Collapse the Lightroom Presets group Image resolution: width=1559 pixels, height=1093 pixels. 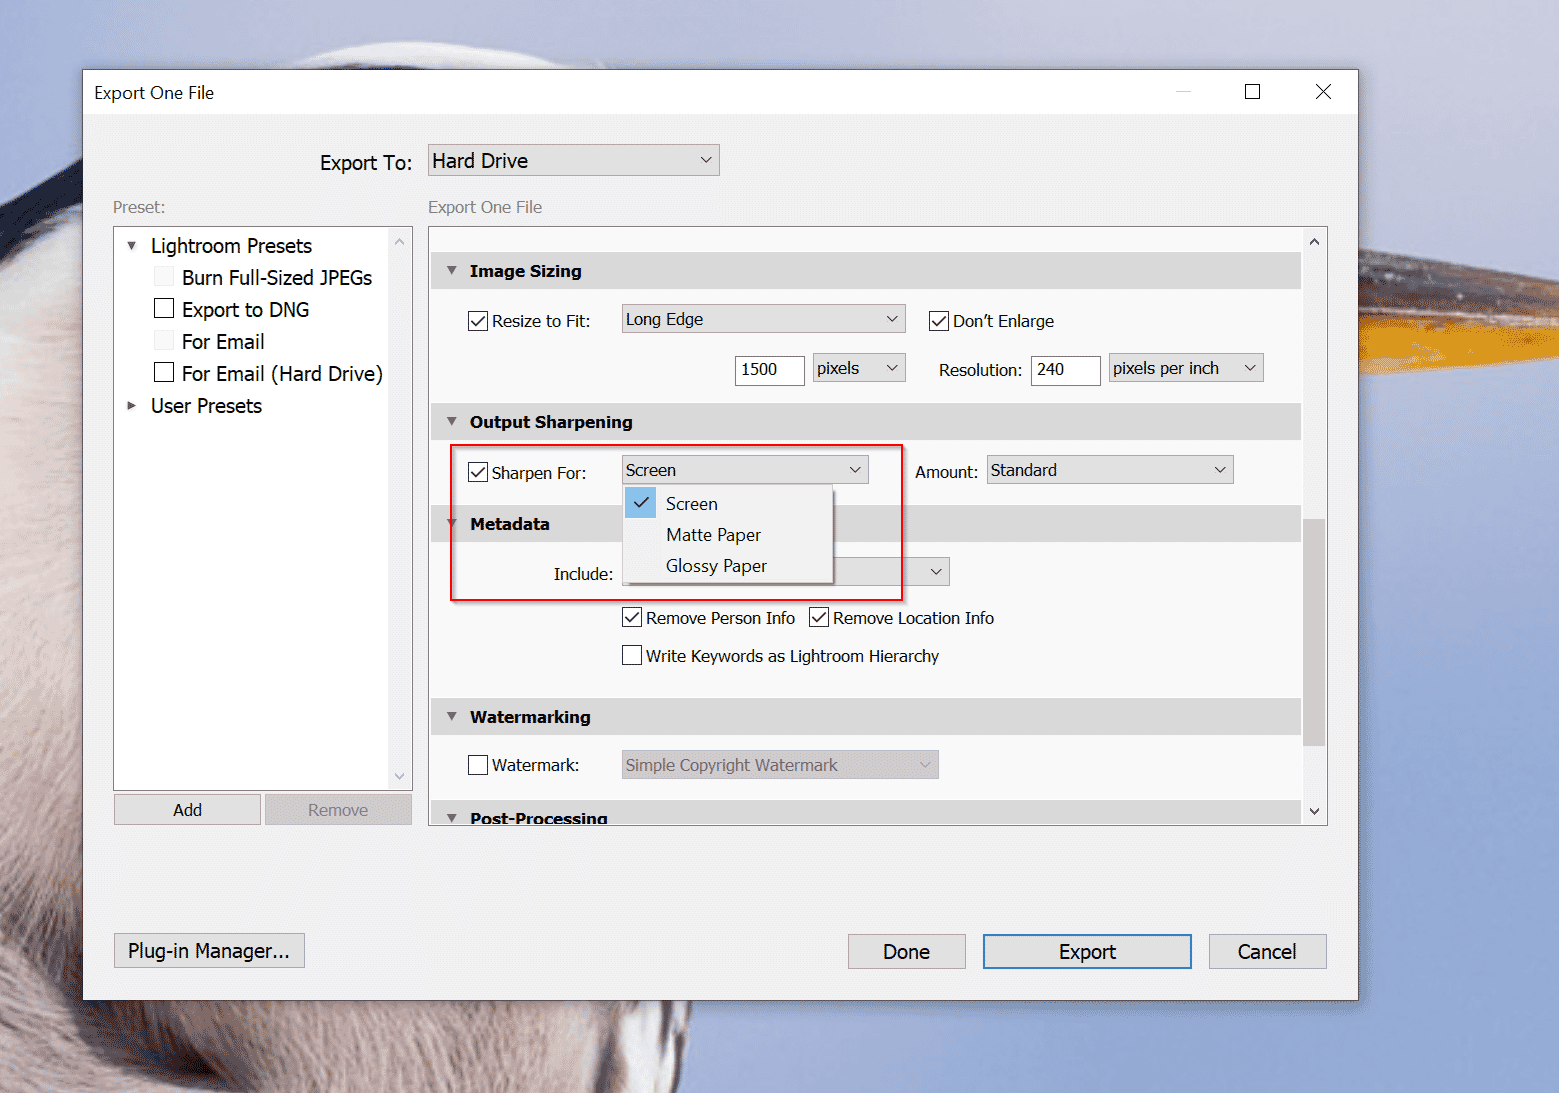click(x=131, y=245)
